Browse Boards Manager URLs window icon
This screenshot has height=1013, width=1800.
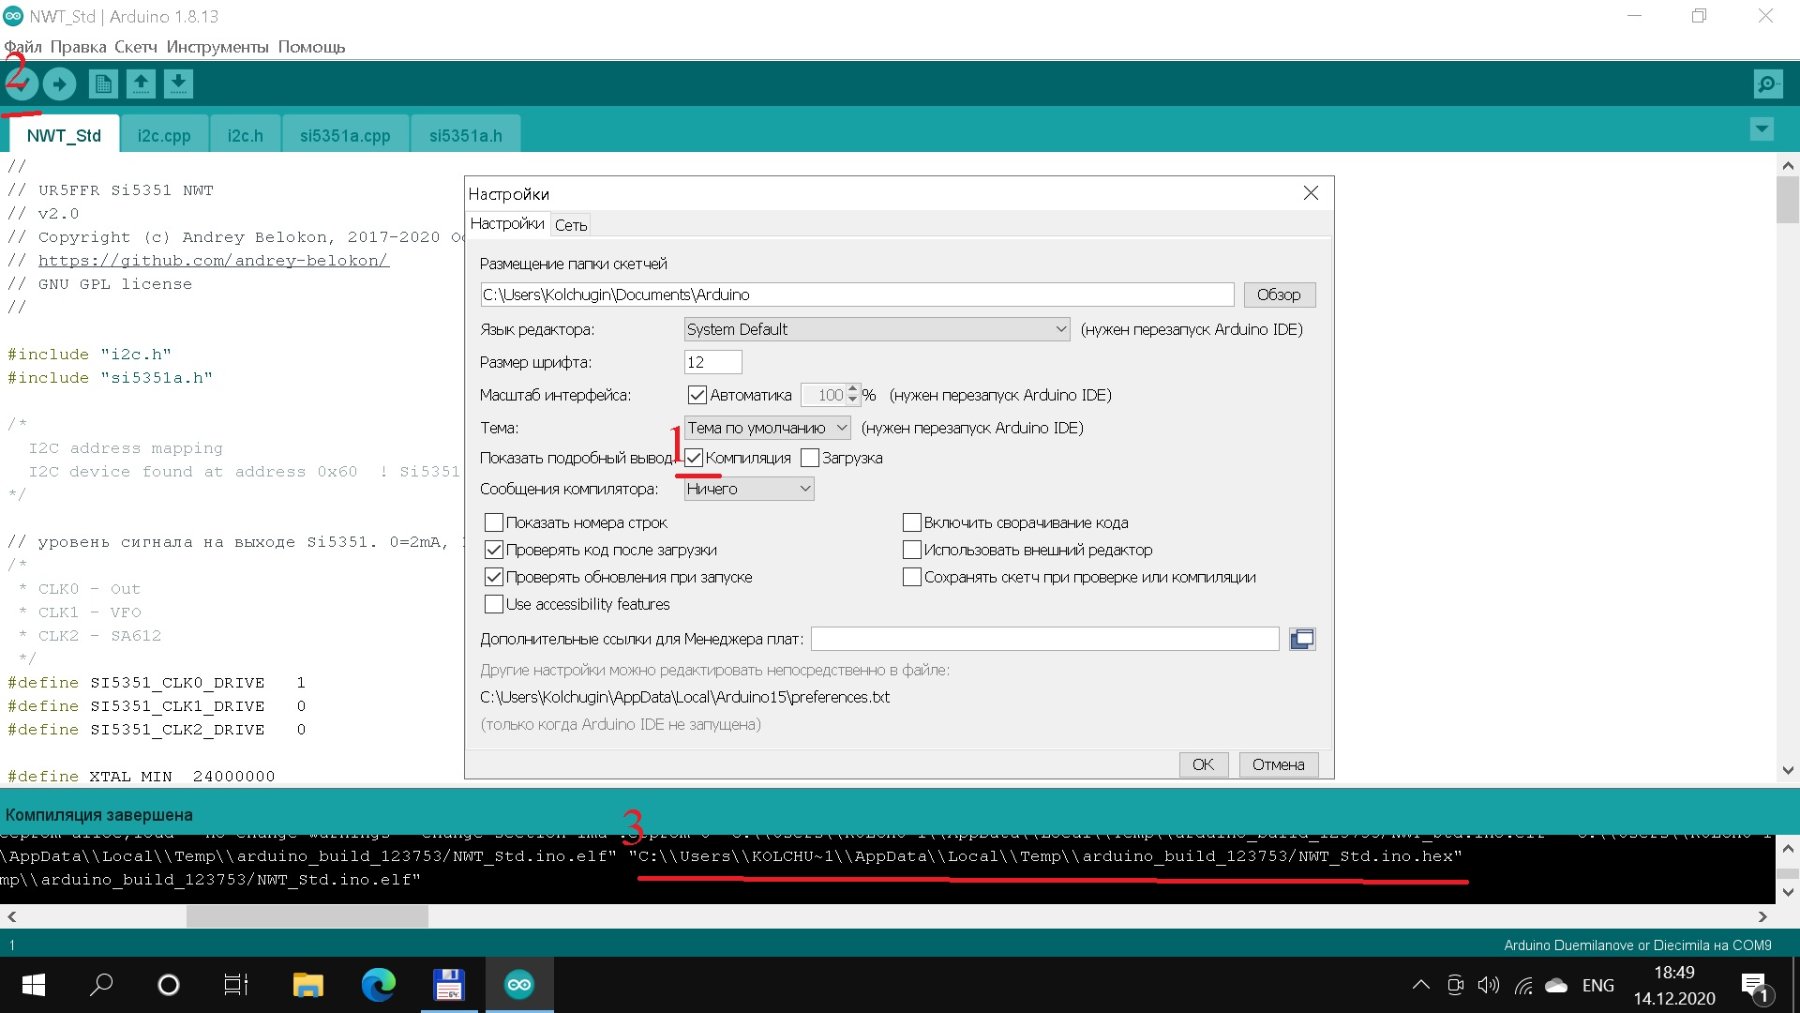(x=1302, y=639)
